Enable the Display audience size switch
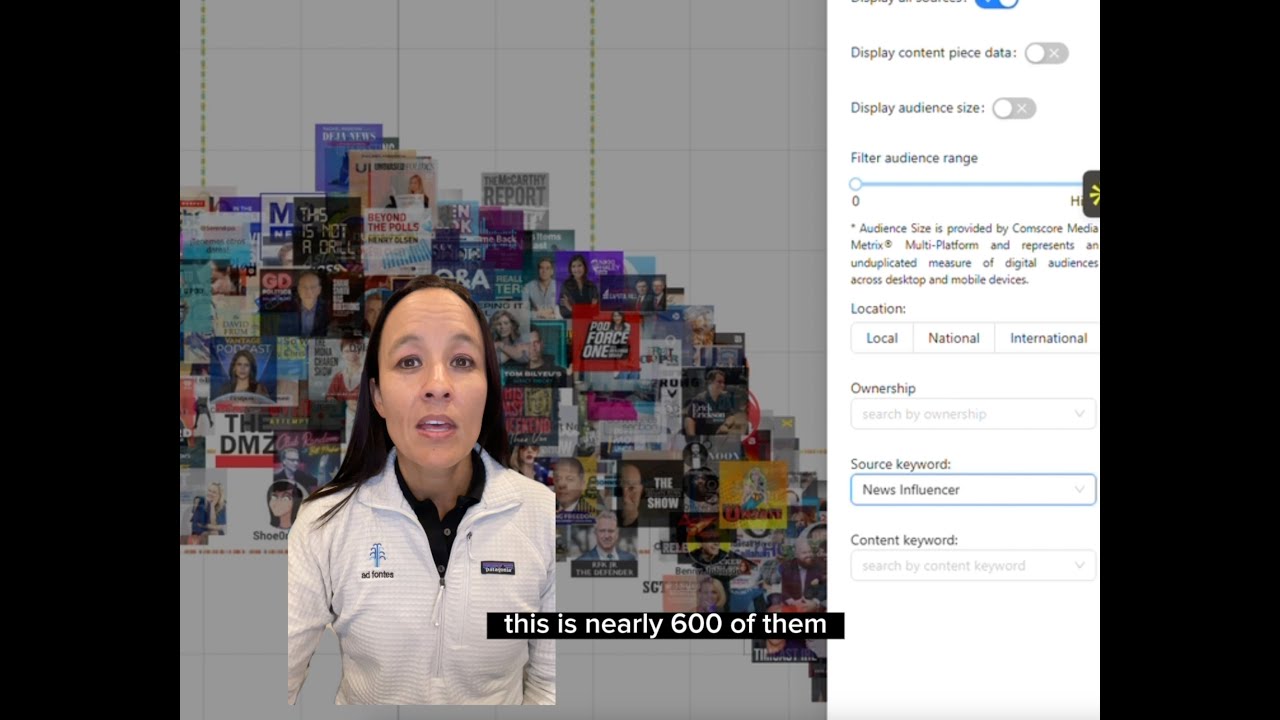The image size is (1280, 720). point(1013,108)
